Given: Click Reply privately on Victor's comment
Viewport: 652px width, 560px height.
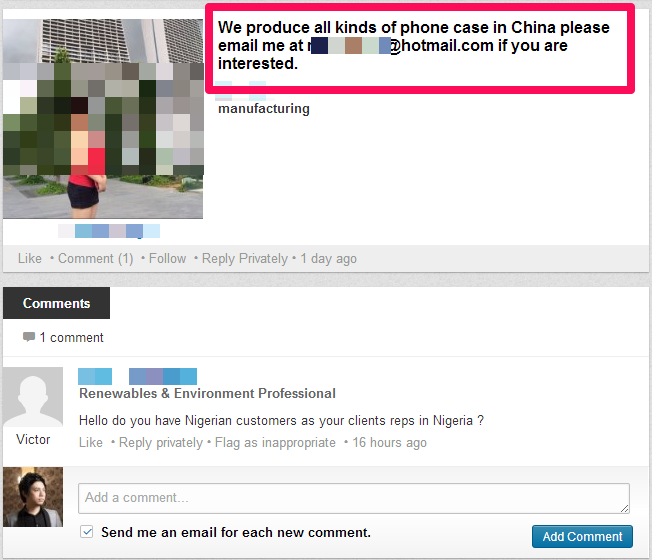Looking at the screenshot, I should click(x=161, y=442).
